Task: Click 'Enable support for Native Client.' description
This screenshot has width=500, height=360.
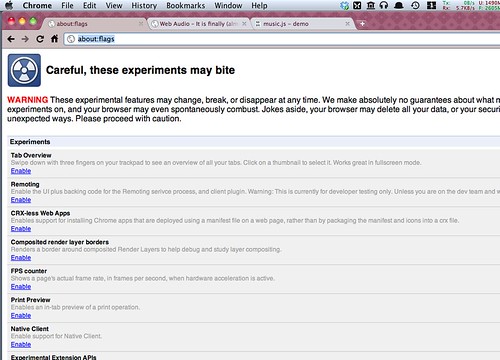Action: point(56,336)
